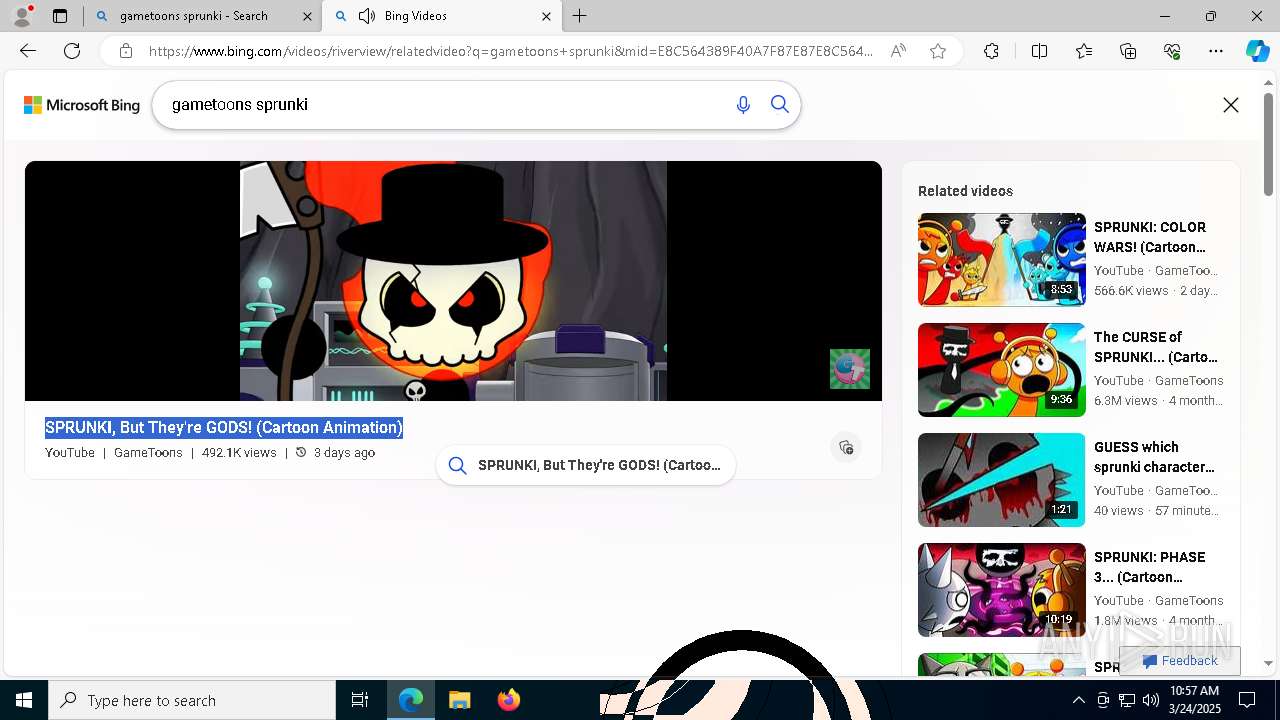Click the Microsoft Bing logo
Image resolution: width=1280 pixels, height=720 pixels.
(82, 105)
